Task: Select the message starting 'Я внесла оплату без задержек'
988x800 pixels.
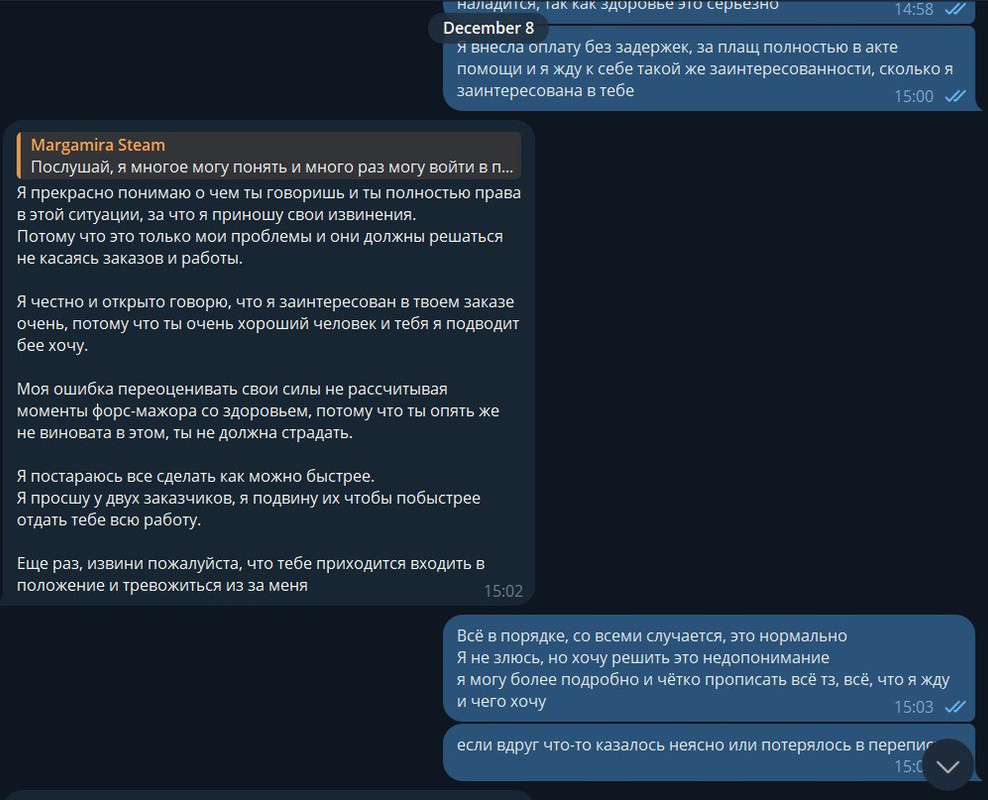Action: [x=709, y=69]
